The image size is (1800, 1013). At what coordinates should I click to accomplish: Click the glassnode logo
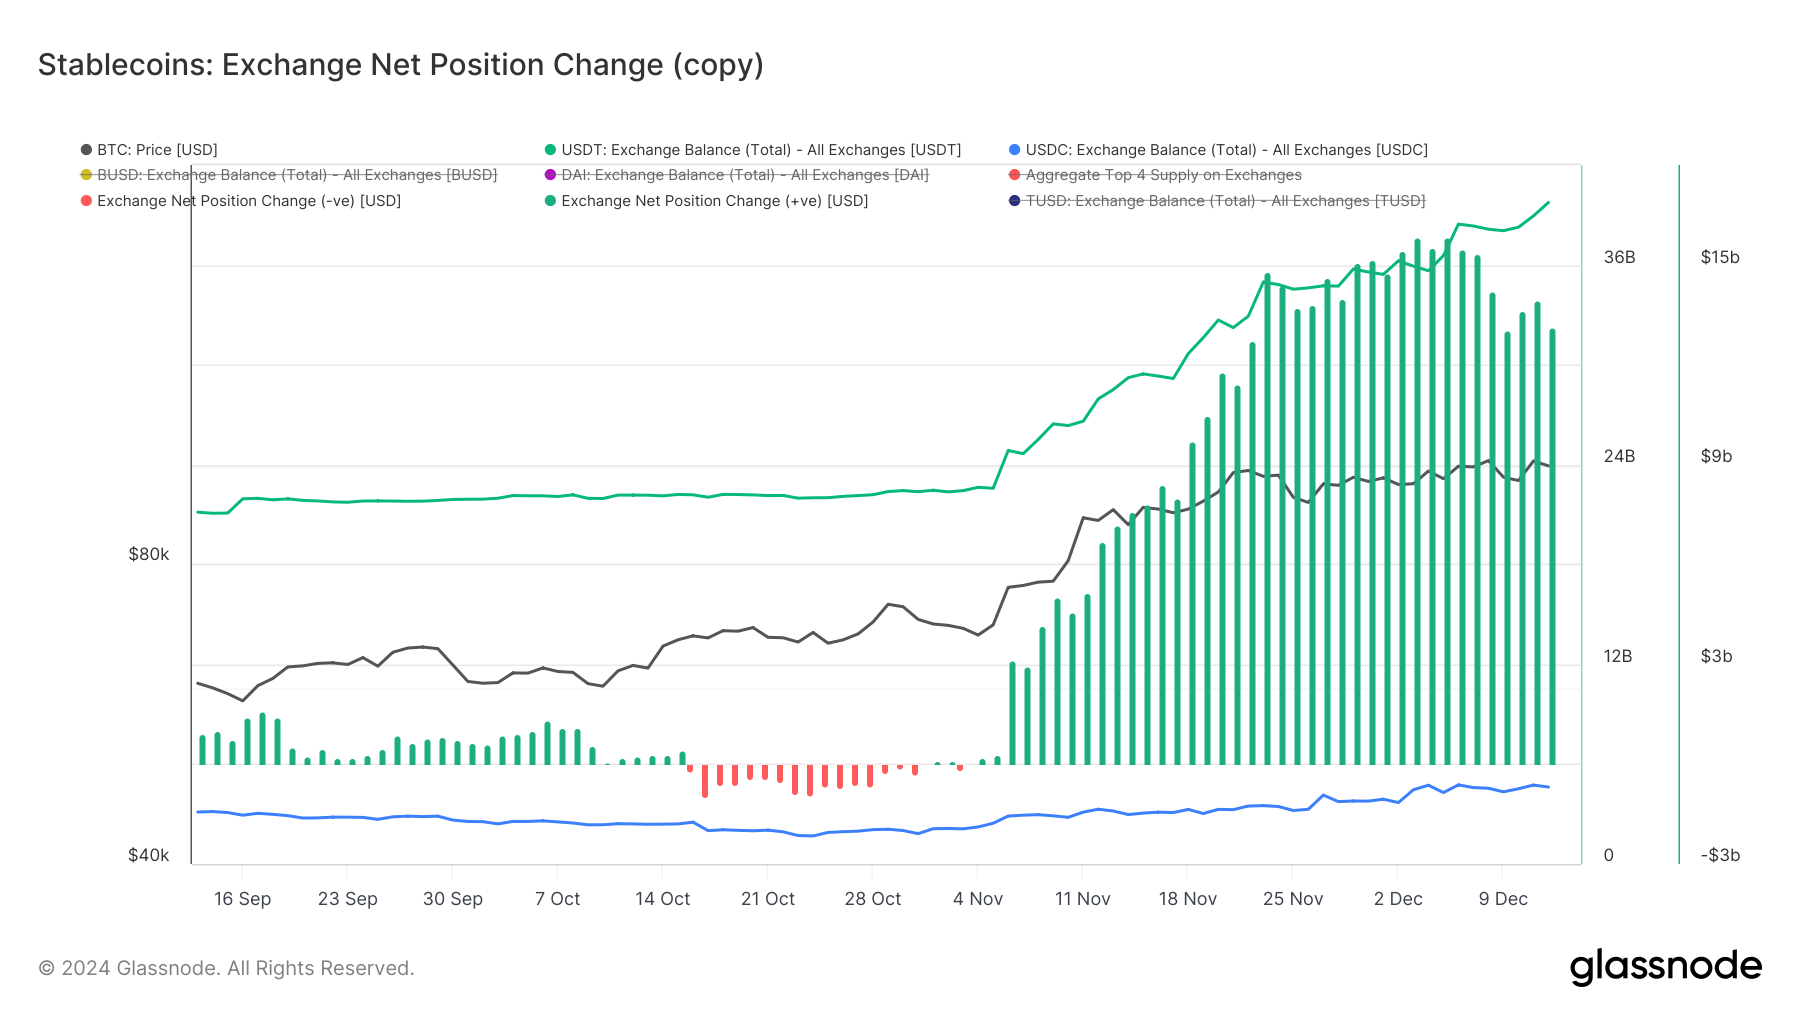pyautogui.click(x=1665, y=967)
